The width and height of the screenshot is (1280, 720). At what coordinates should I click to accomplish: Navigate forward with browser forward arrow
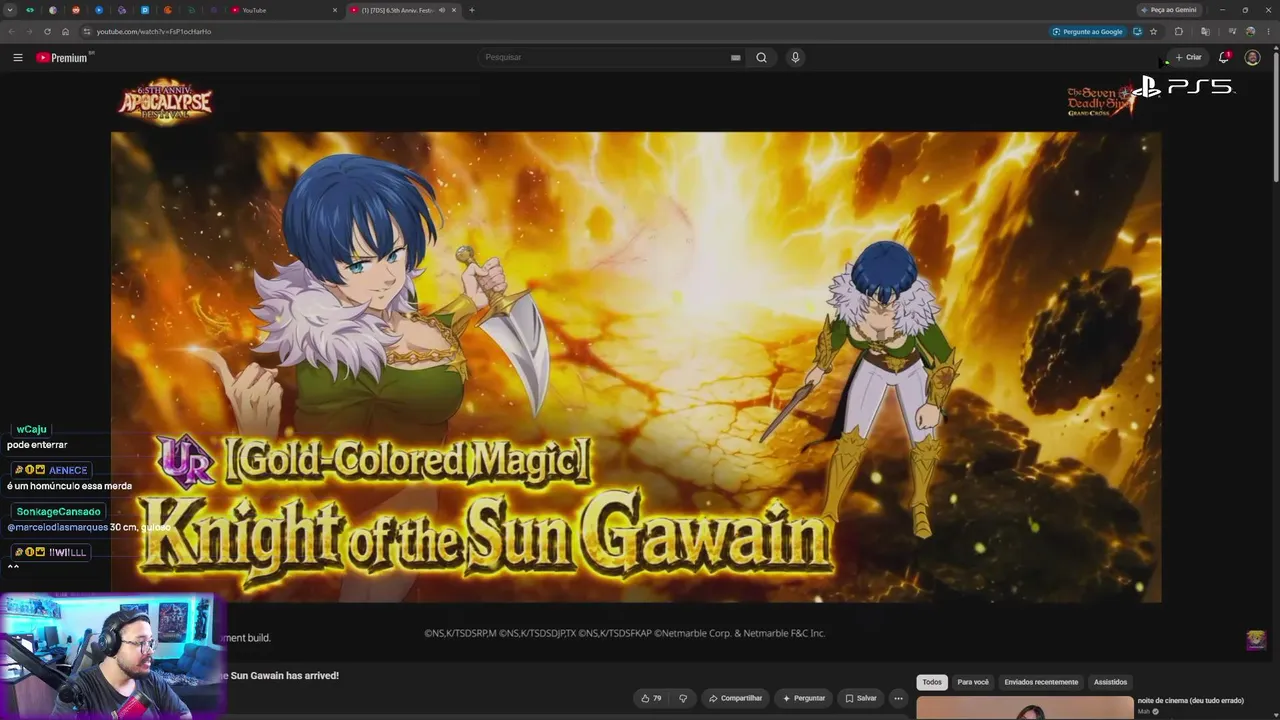28,31
